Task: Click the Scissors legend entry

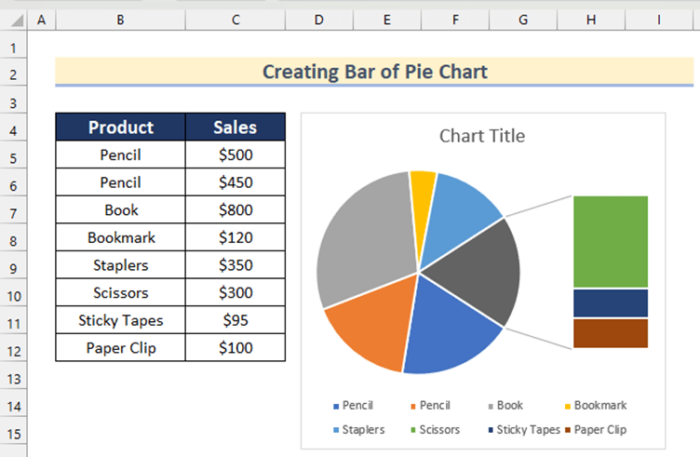Action: coord(435,430)
